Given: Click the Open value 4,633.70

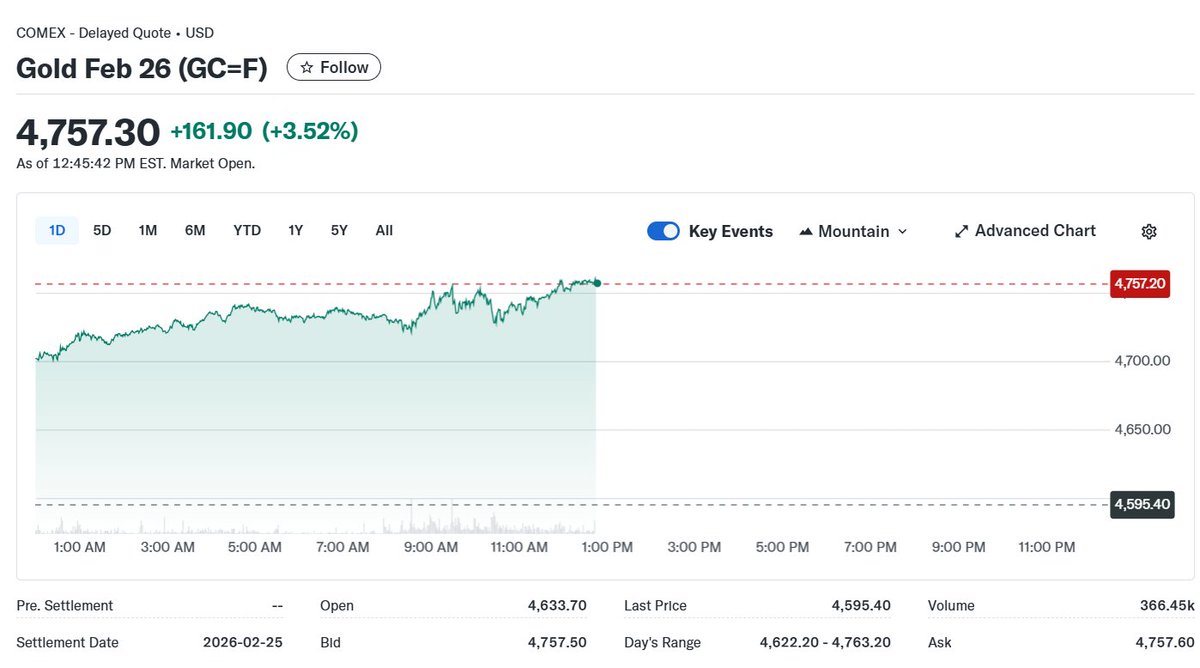Looking at the screenshot, I should click(x=557, y=606).
